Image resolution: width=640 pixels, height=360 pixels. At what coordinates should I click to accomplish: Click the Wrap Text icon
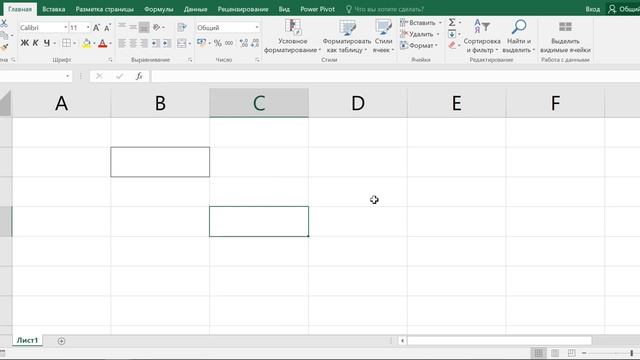pyautogui.click(x=182, y=27)
